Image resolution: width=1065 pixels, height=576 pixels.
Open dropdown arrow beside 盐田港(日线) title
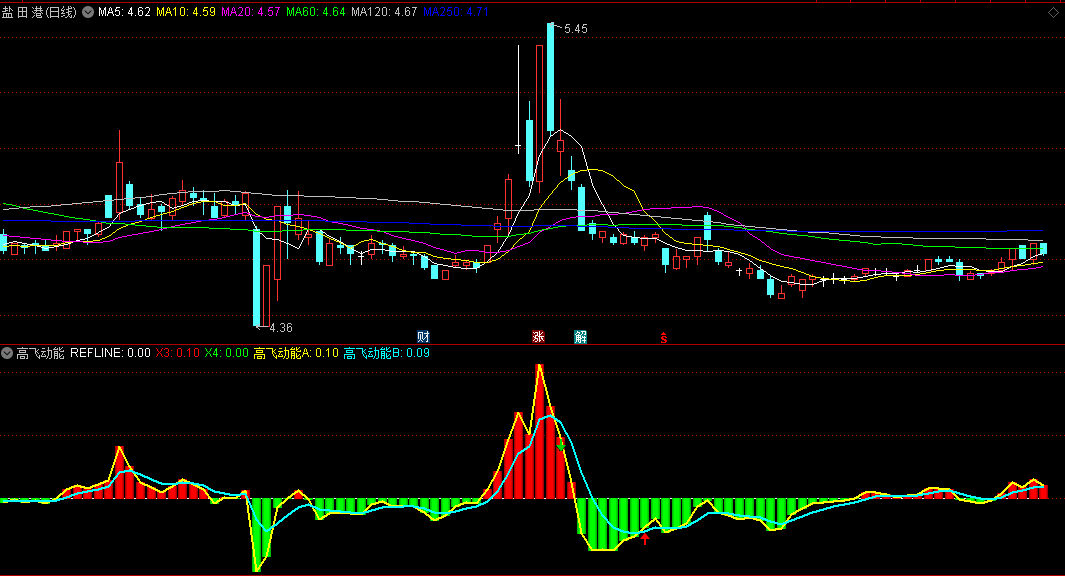click(88, 12)
